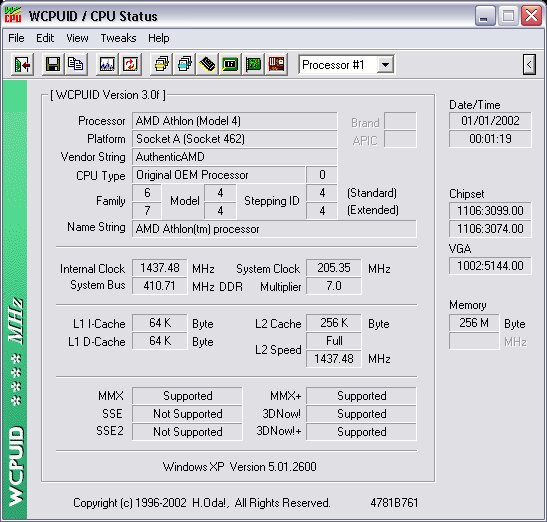Click the exit door icon in toolbar
Screen dimensions: 547x522
22,64
